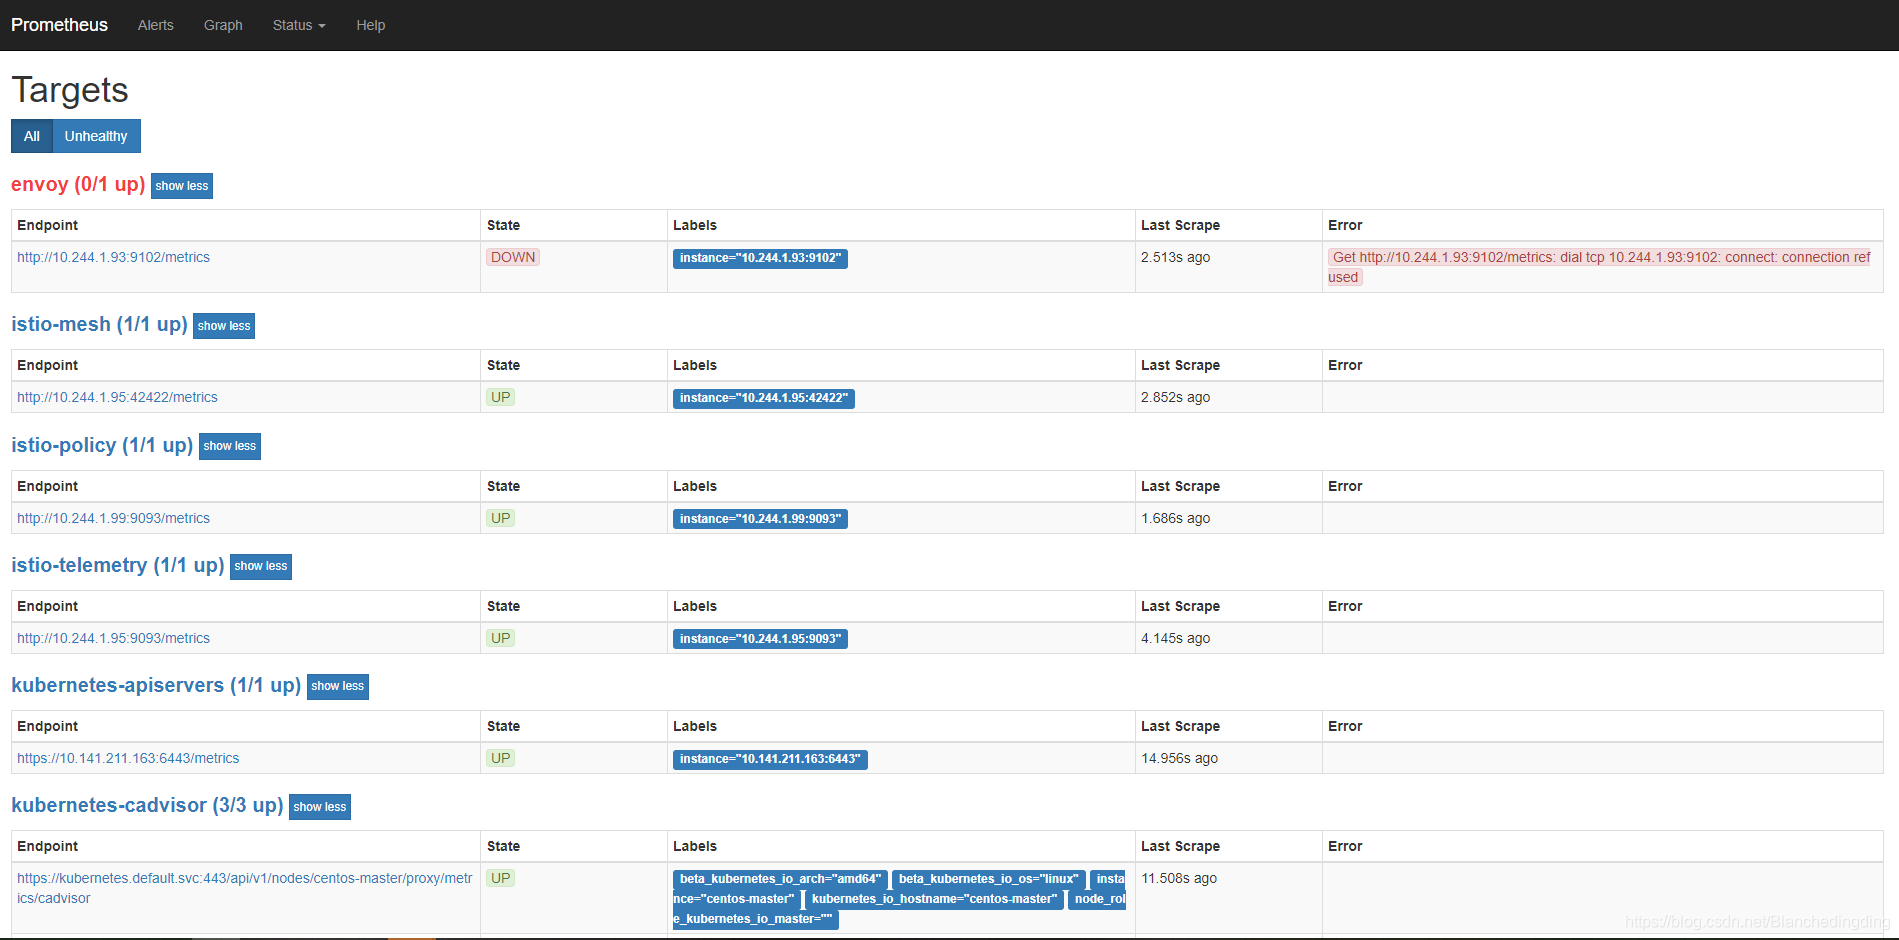Click the UP badge in istio-mesh row
1899x940 pixels.
pyautogui.click(x=501, y=397)
